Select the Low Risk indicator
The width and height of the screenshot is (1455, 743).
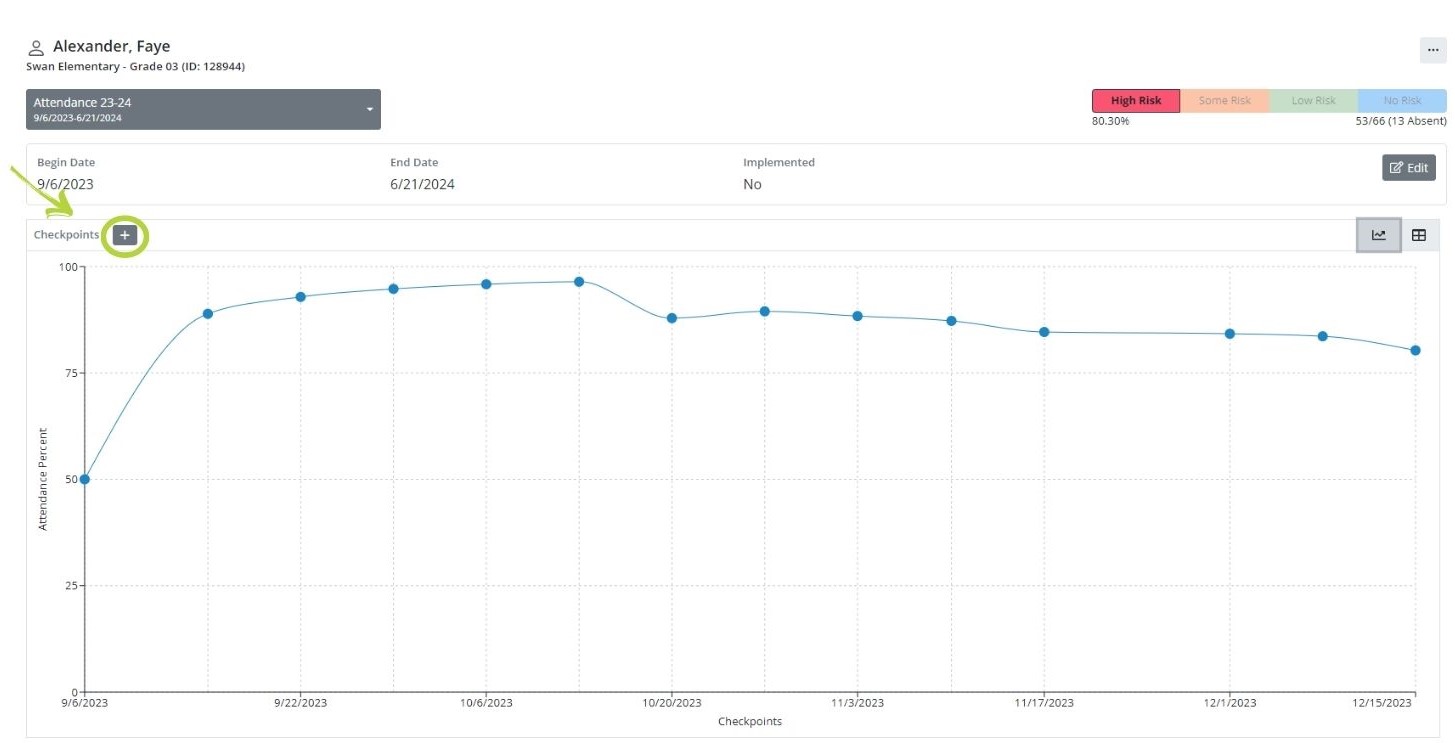point(1313,101)
